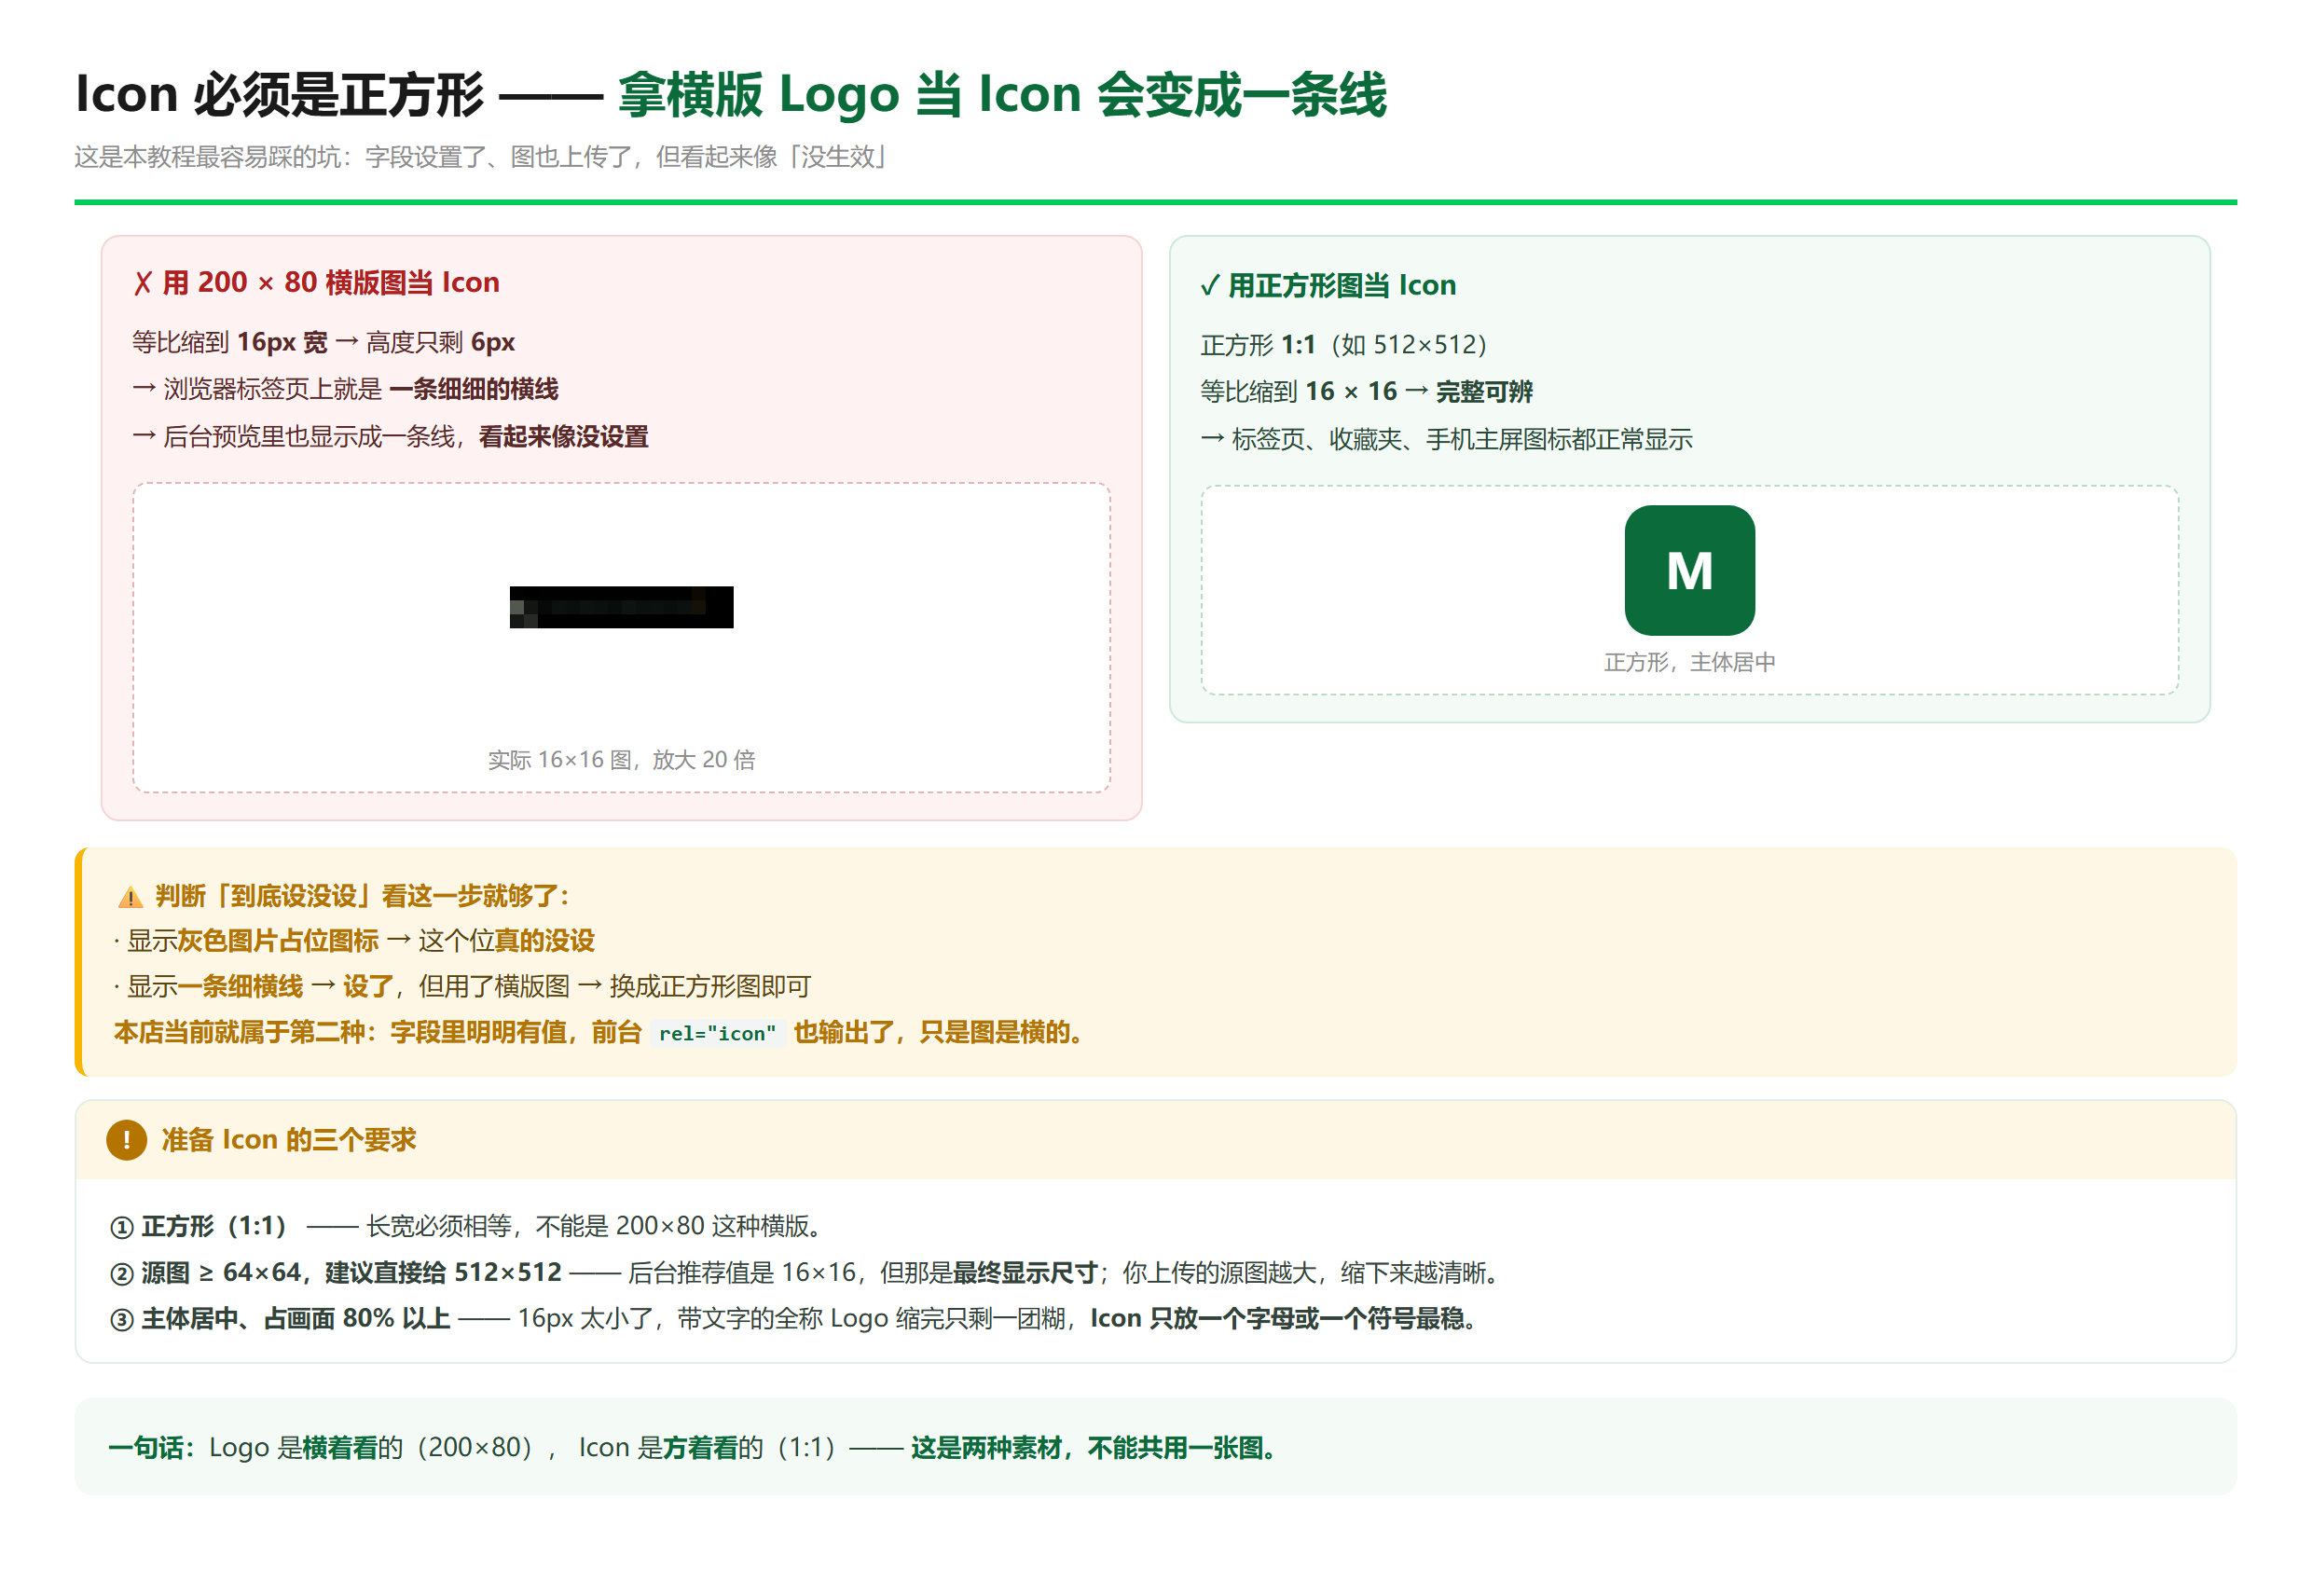Click the green M square icon
The height and width of the screenshot is (1596, 2312).
[1689, 570]
